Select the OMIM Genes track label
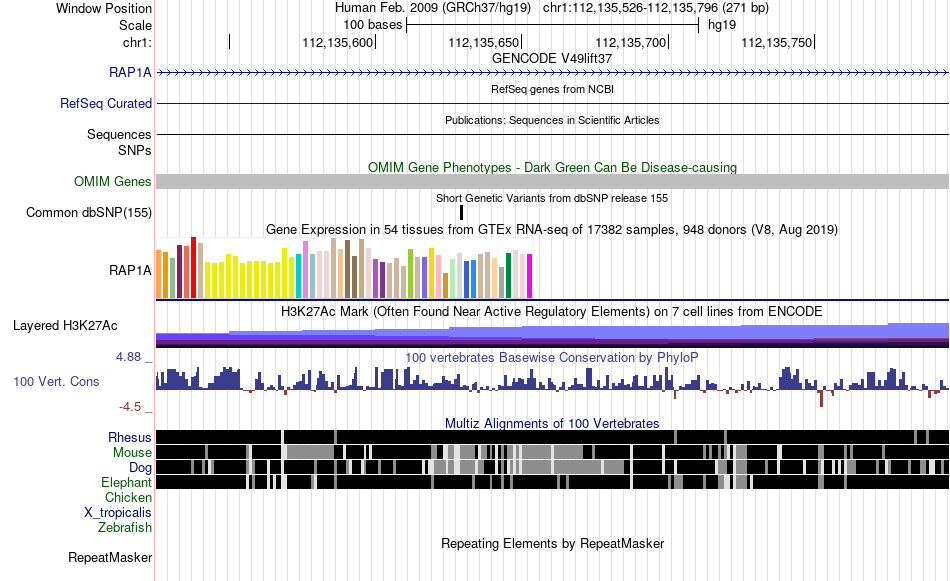Viewport: 950px width, 581px height. pos(112,182)
